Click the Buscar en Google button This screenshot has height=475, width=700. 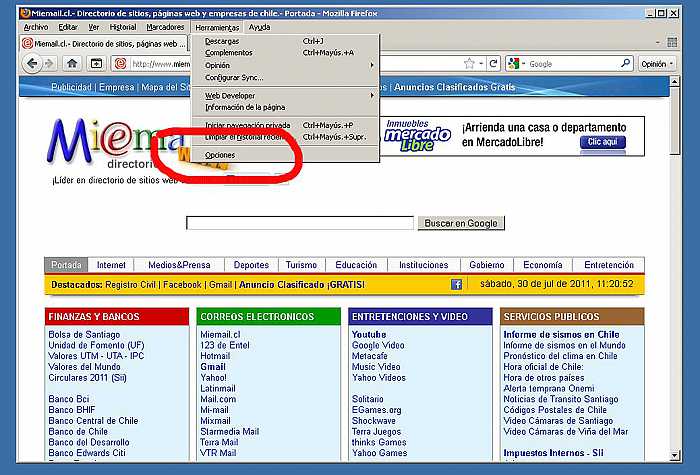(x=461, y=223)
